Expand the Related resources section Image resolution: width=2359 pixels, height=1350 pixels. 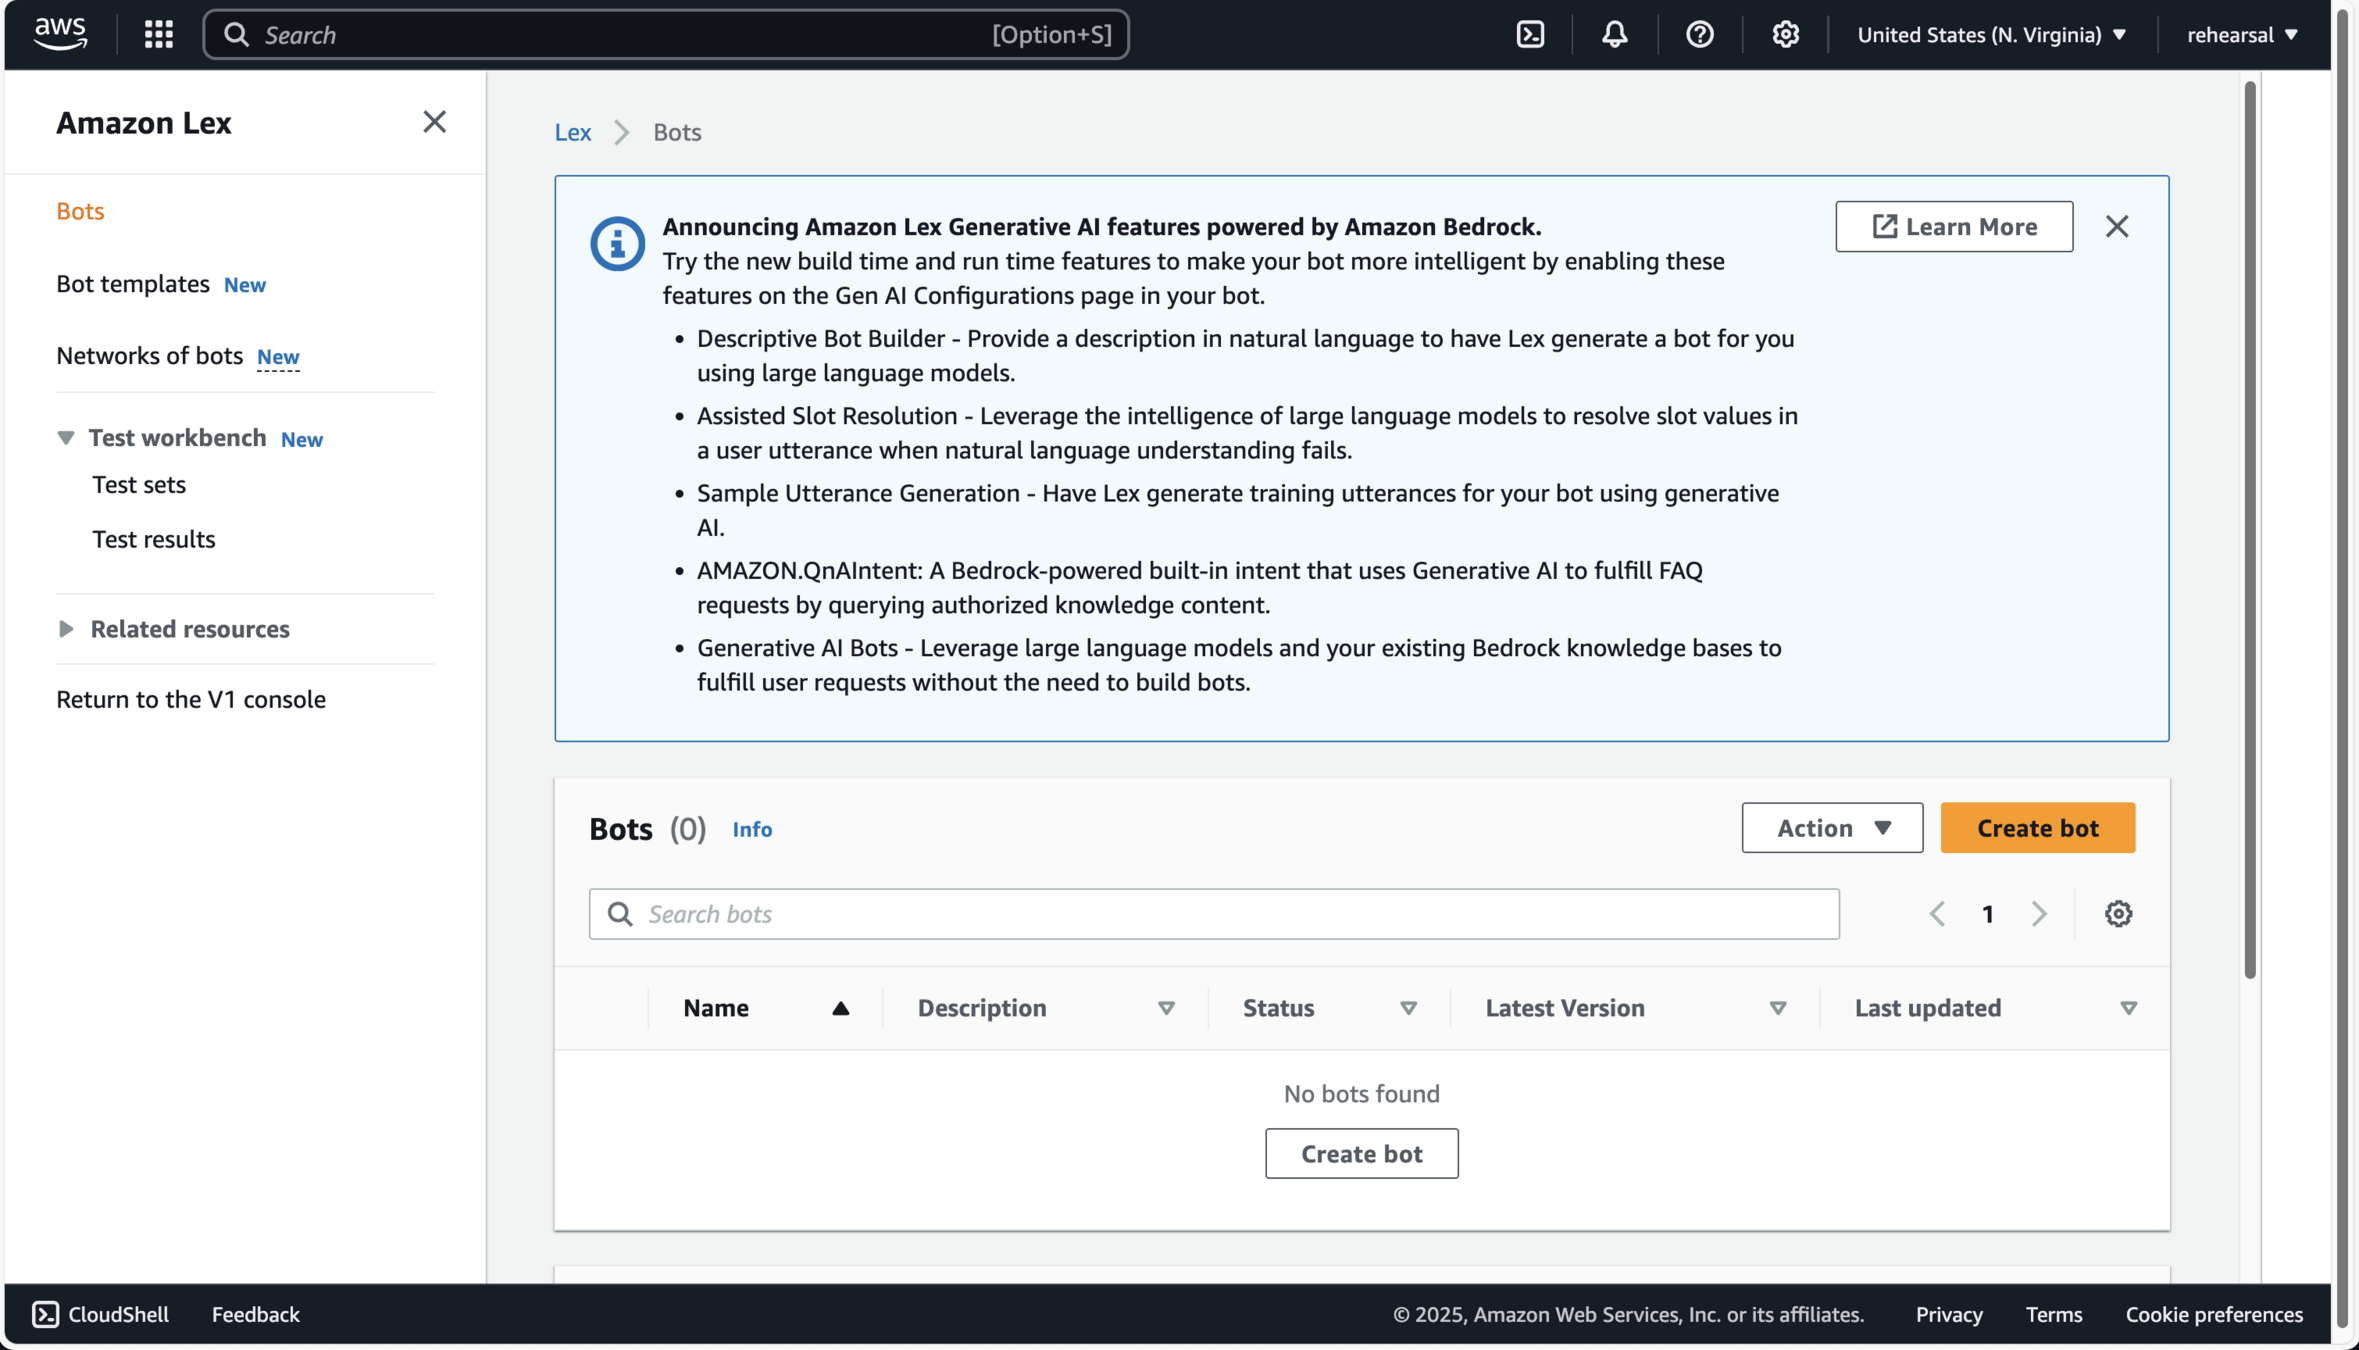tap(66, 629)
